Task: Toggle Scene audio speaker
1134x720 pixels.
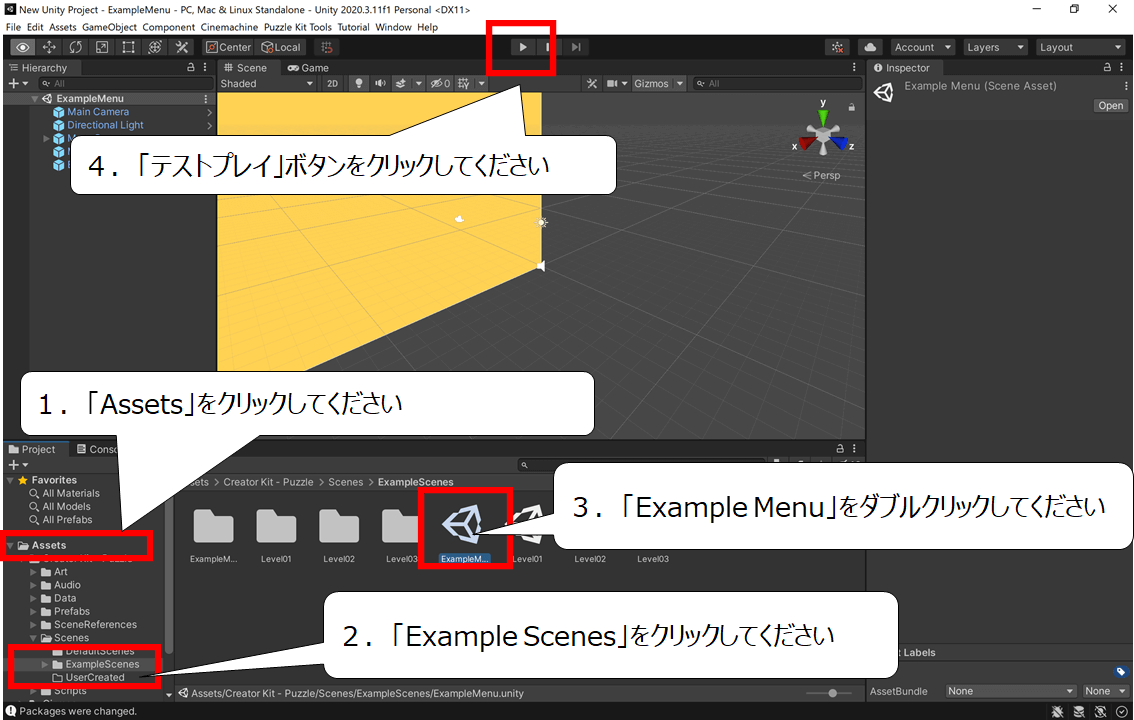Action: coord(380,83)
